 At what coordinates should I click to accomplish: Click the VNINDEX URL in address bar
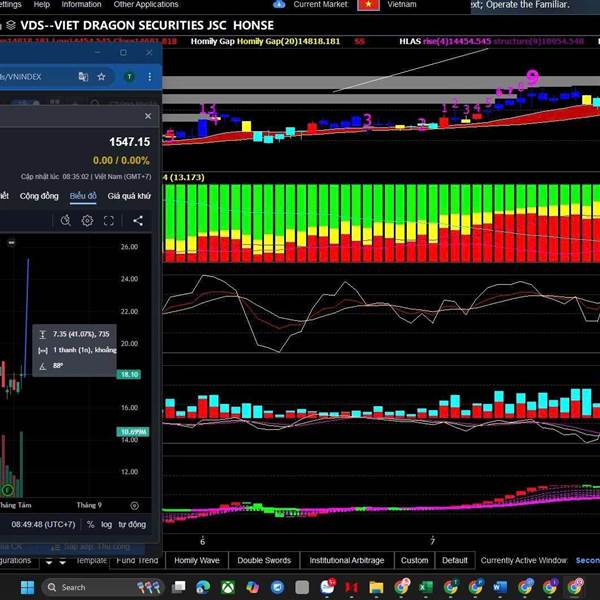pos(21,77)
